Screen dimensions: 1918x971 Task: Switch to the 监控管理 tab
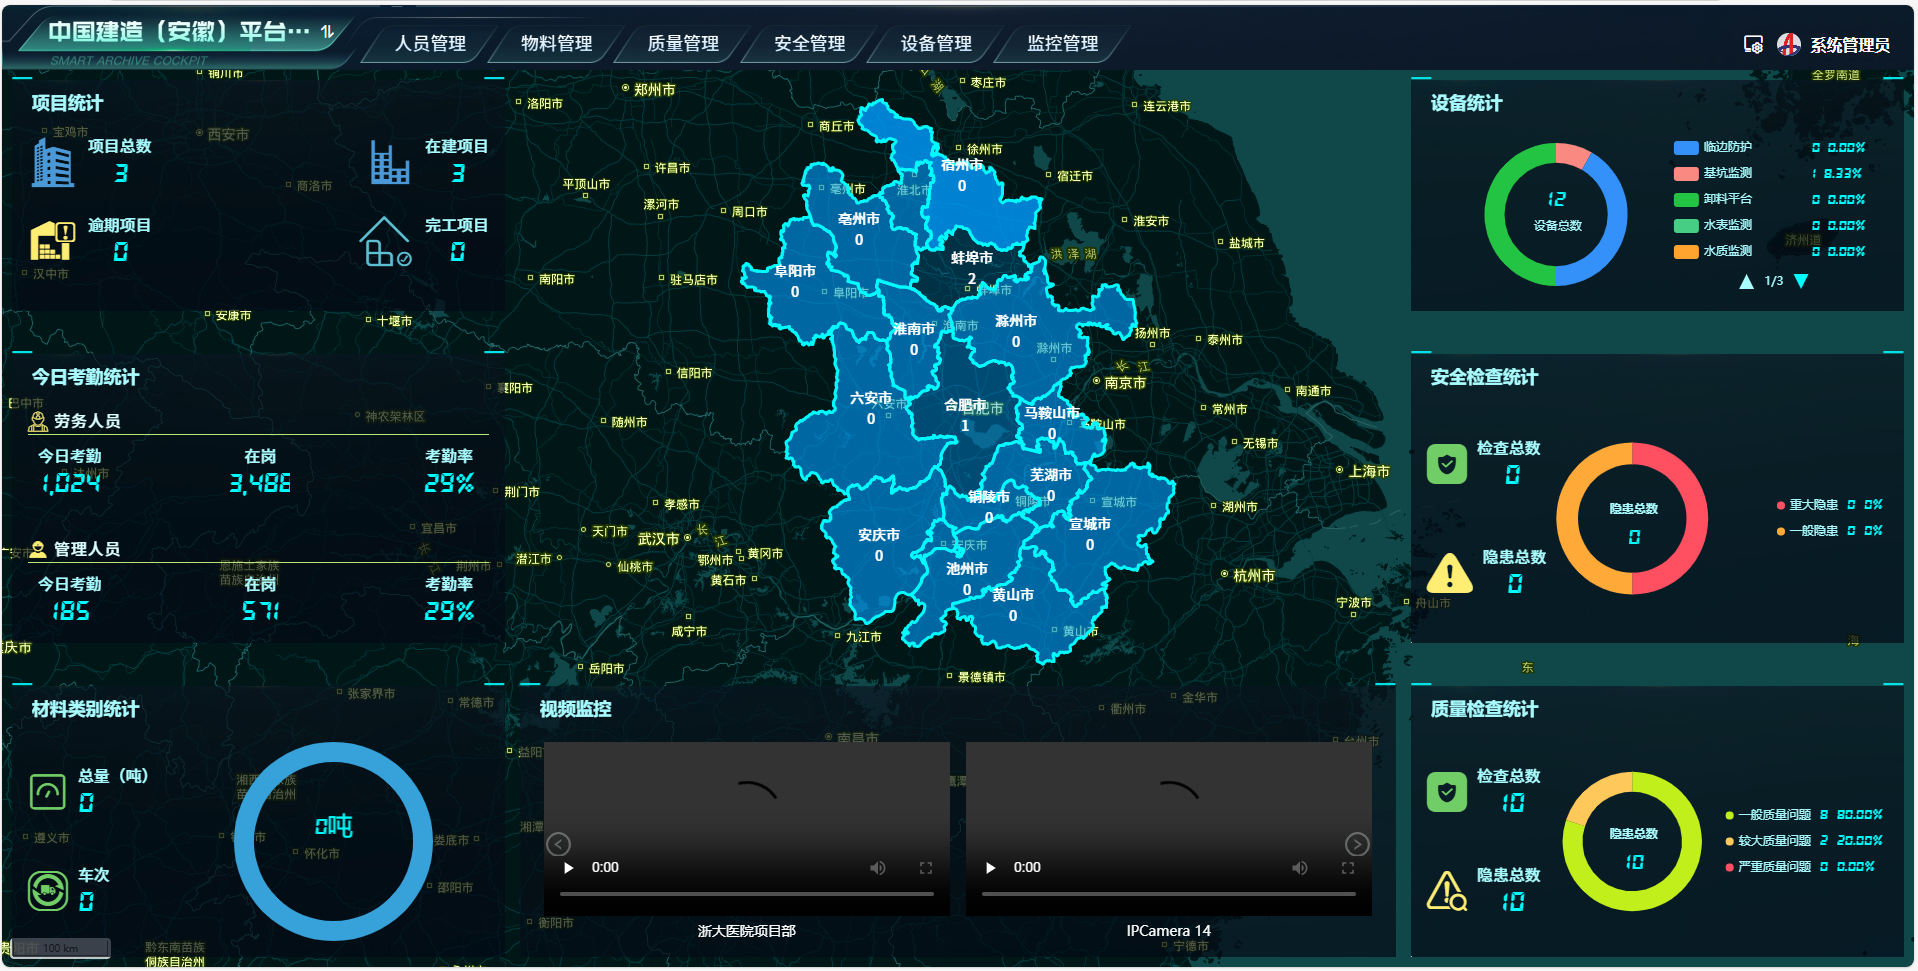(1062, 43)
